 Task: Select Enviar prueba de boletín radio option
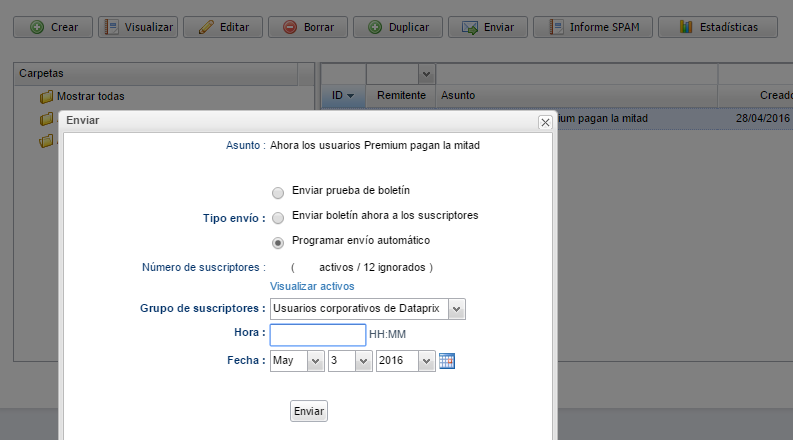(x=278, y=193)
